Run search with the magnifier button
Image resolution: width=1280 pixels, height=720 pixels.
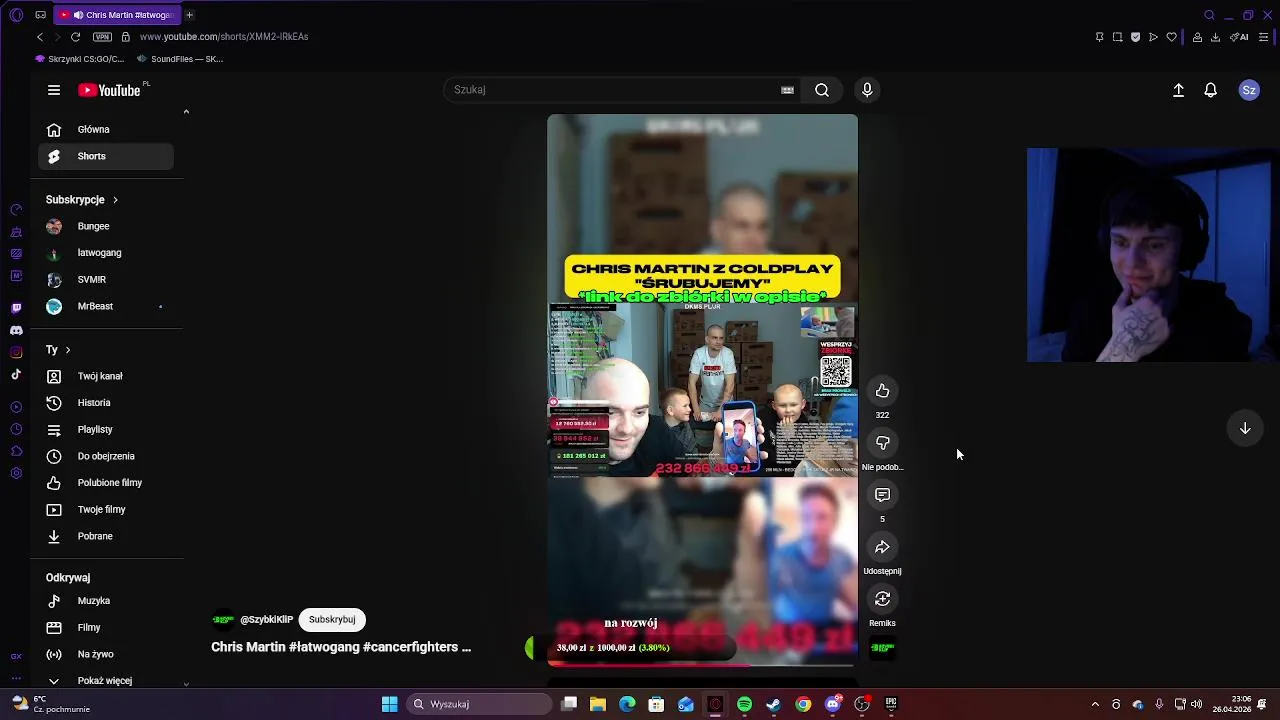click(822, 90)
